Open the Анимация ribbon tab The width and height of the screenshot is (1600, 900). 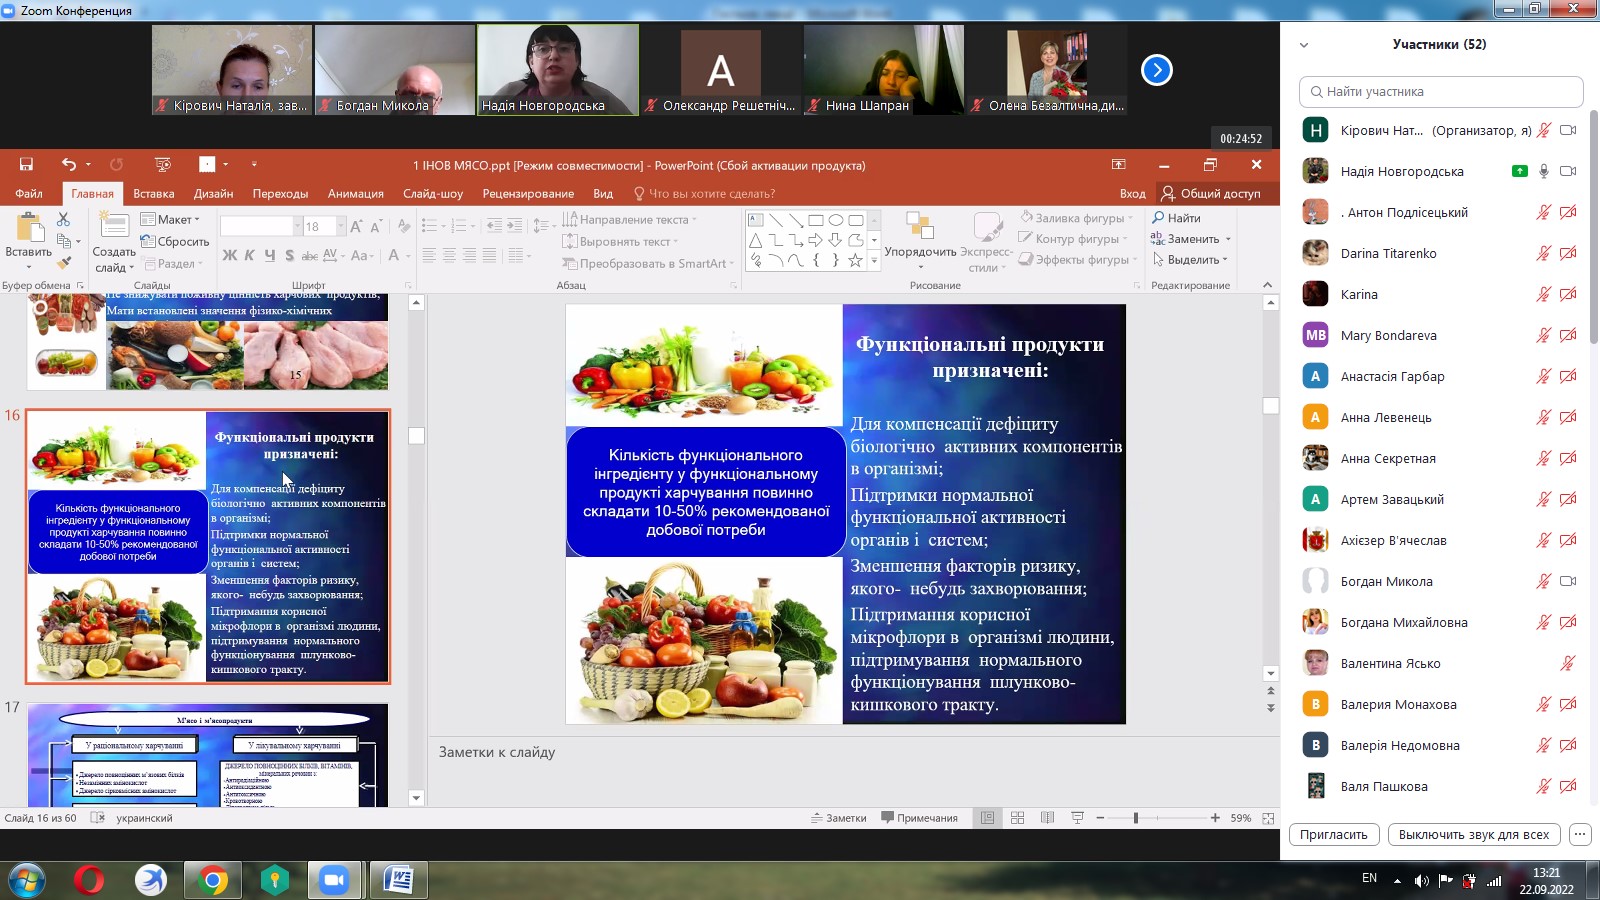click(355, 194)
